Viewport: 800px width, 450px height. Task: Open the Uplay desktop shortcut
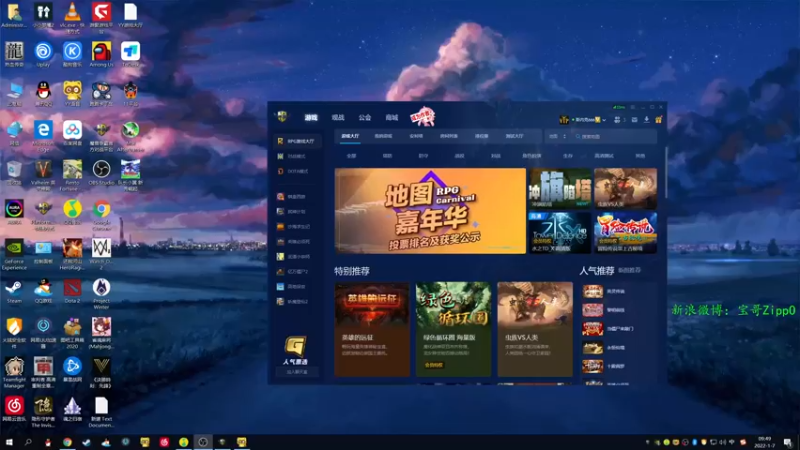click(43, 55)
